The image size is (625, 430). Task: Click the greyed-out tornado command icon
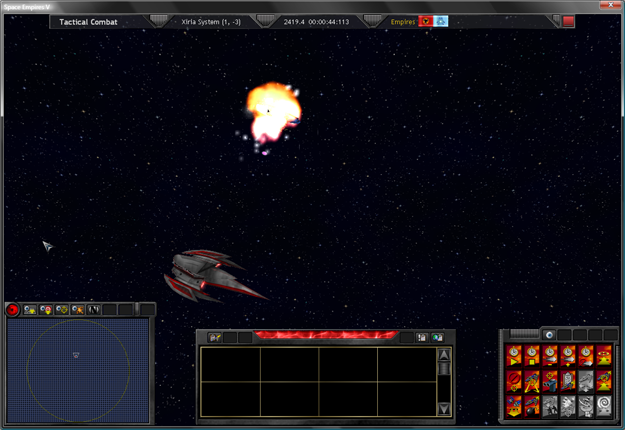click(586, 406)
